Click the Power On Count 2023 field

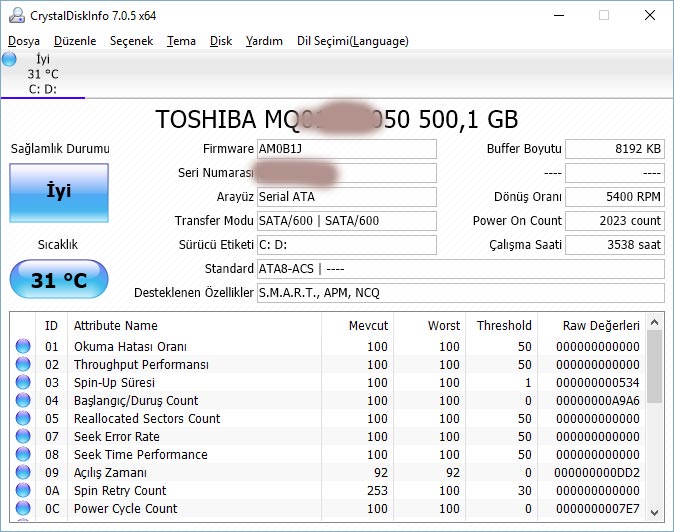(x=615, y=221)
